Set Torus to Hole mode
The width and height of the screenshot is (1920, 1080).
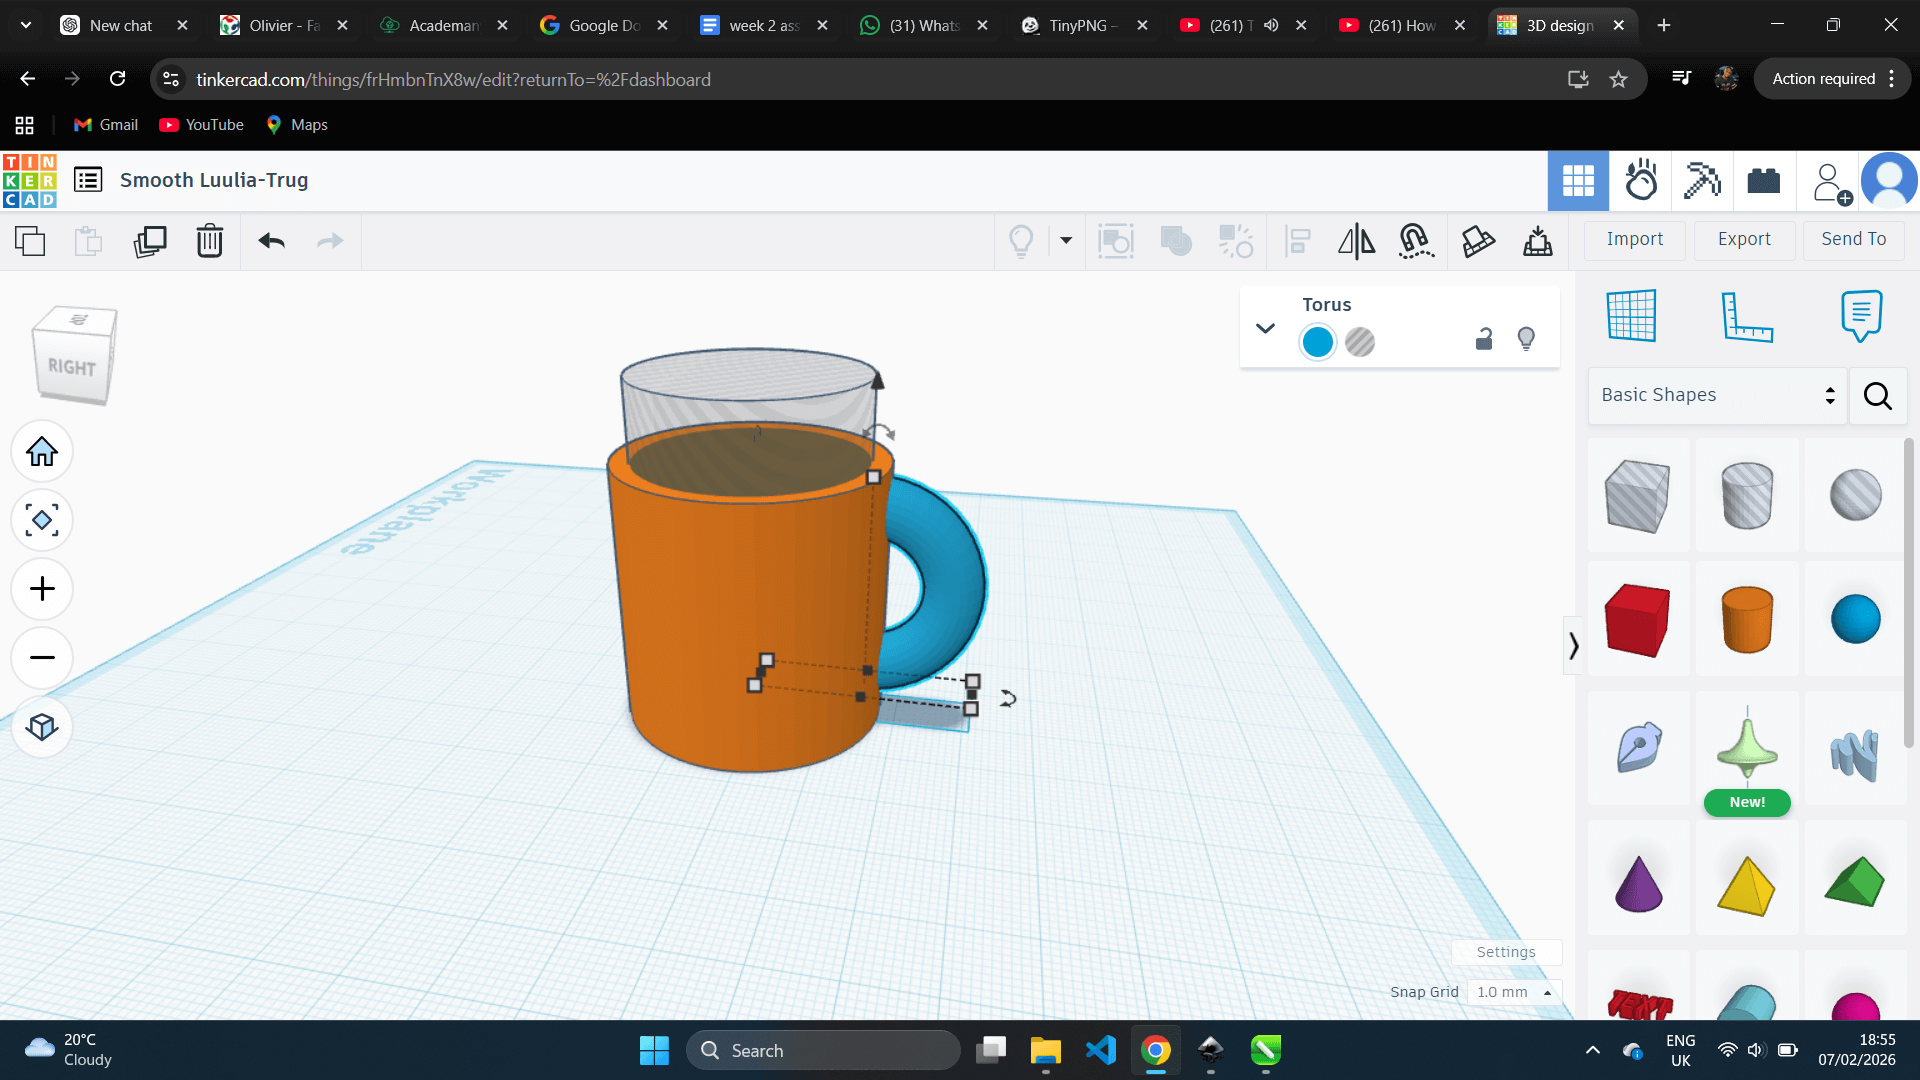coord(1360,342)
